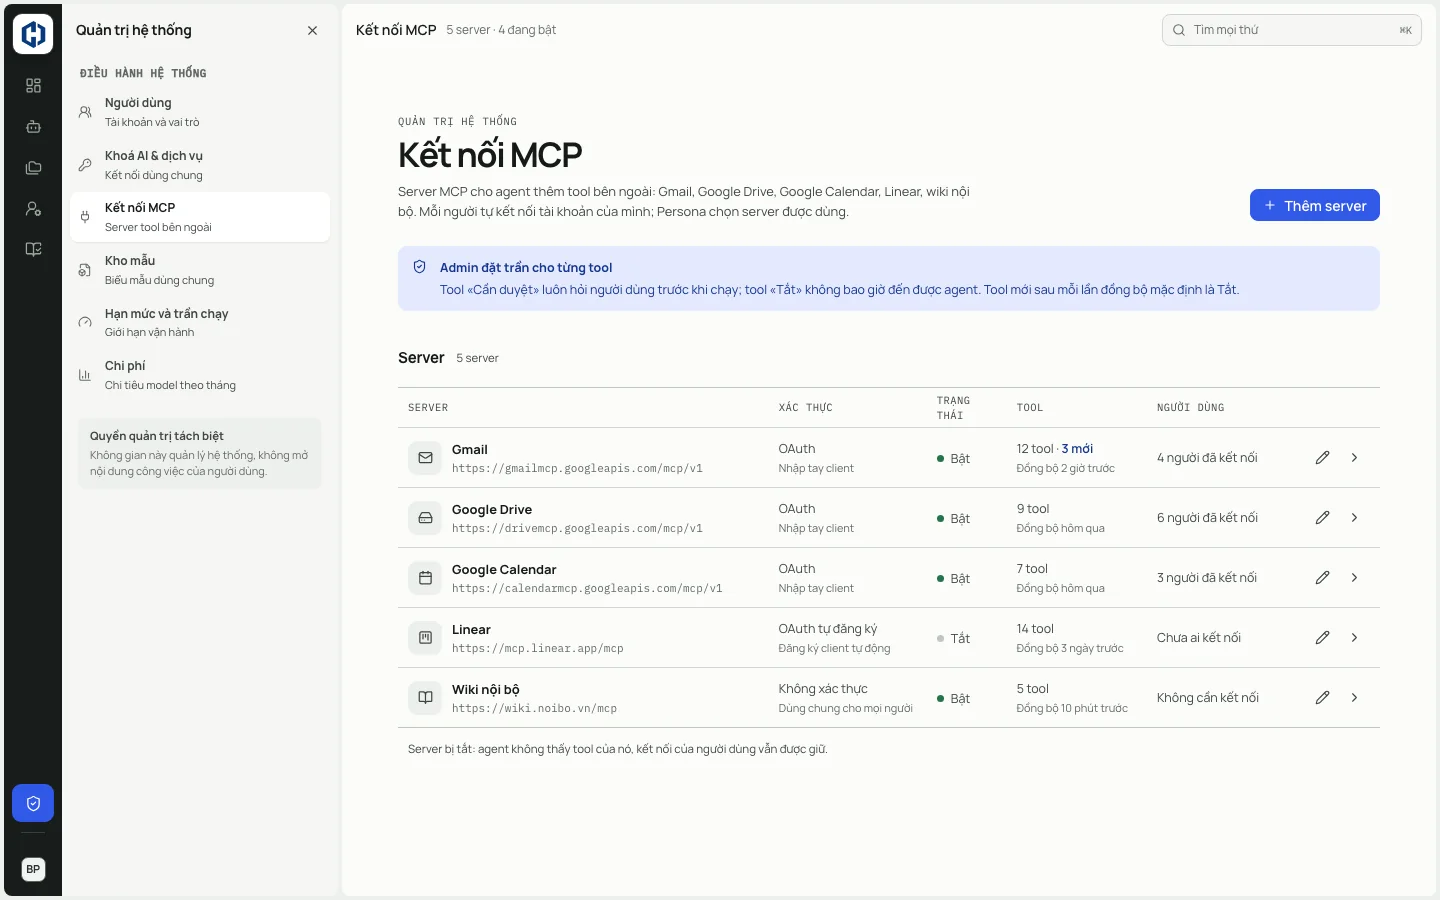The width and height of the screenshot is (1440, 900).
Task: Expand the Google Drive row chevron
Action: click(1355, 518)
